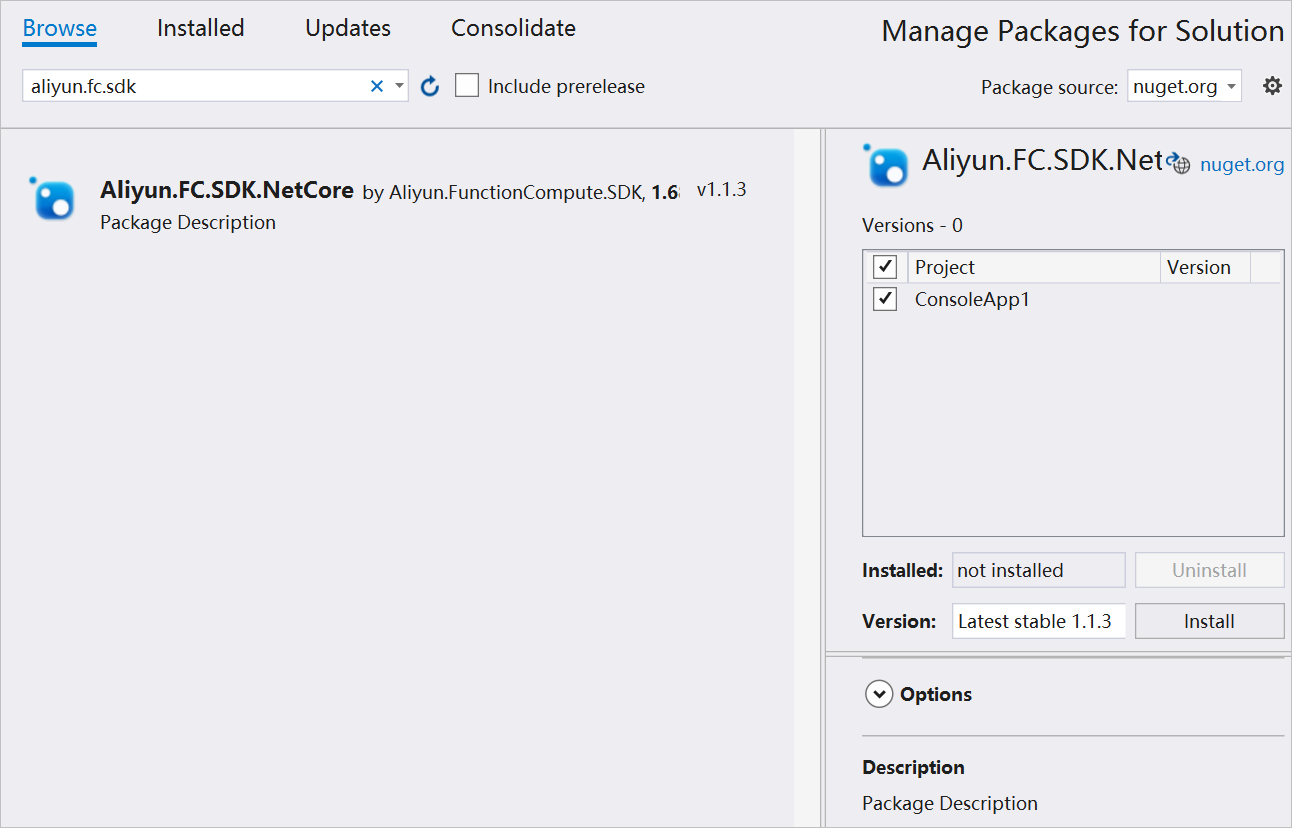Click the globe icon next to nuget.org
Viewport: 1292px width, 828px height.
coord(1180,163)
